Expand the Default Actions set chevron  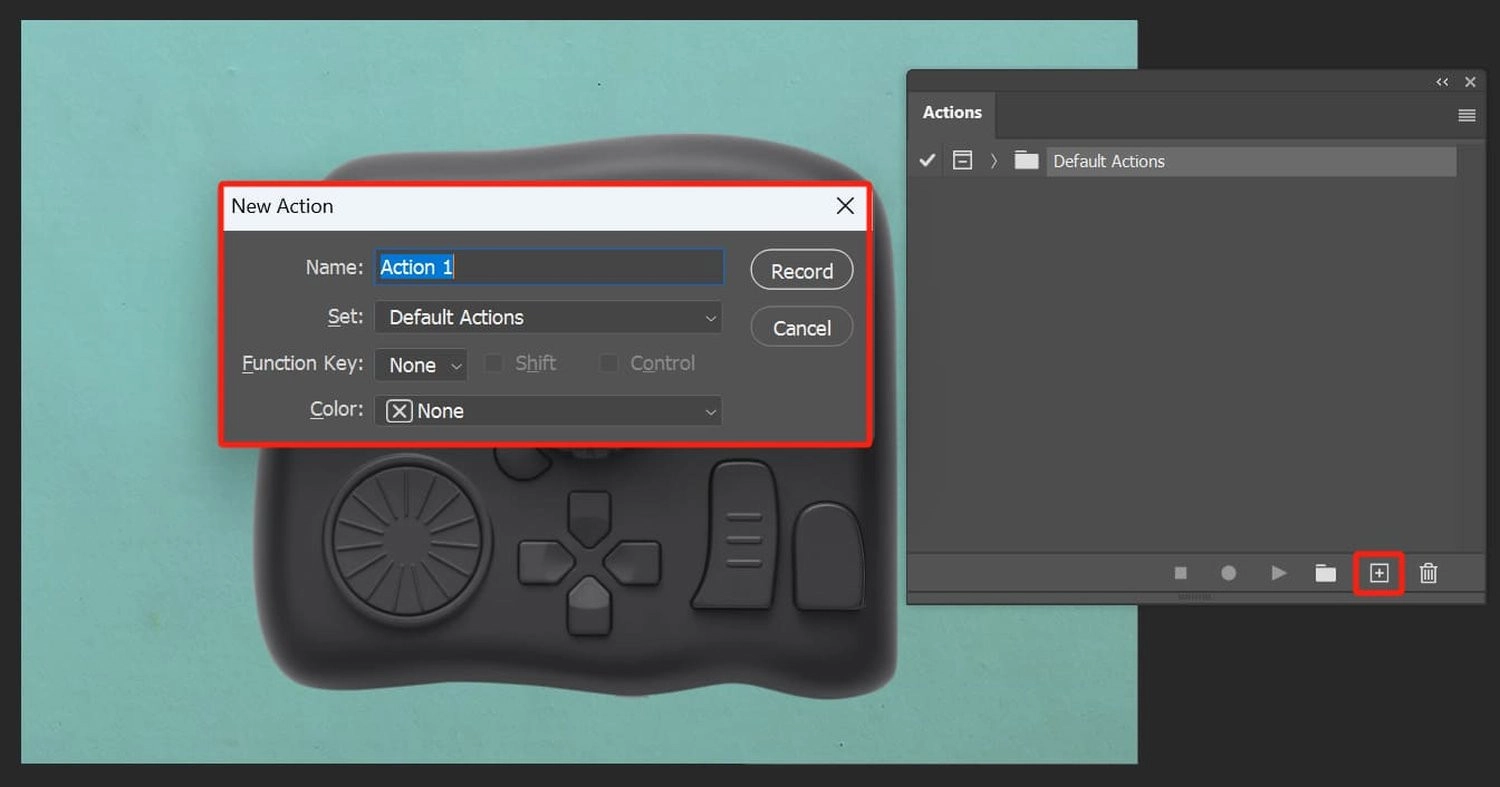[993, 160]
